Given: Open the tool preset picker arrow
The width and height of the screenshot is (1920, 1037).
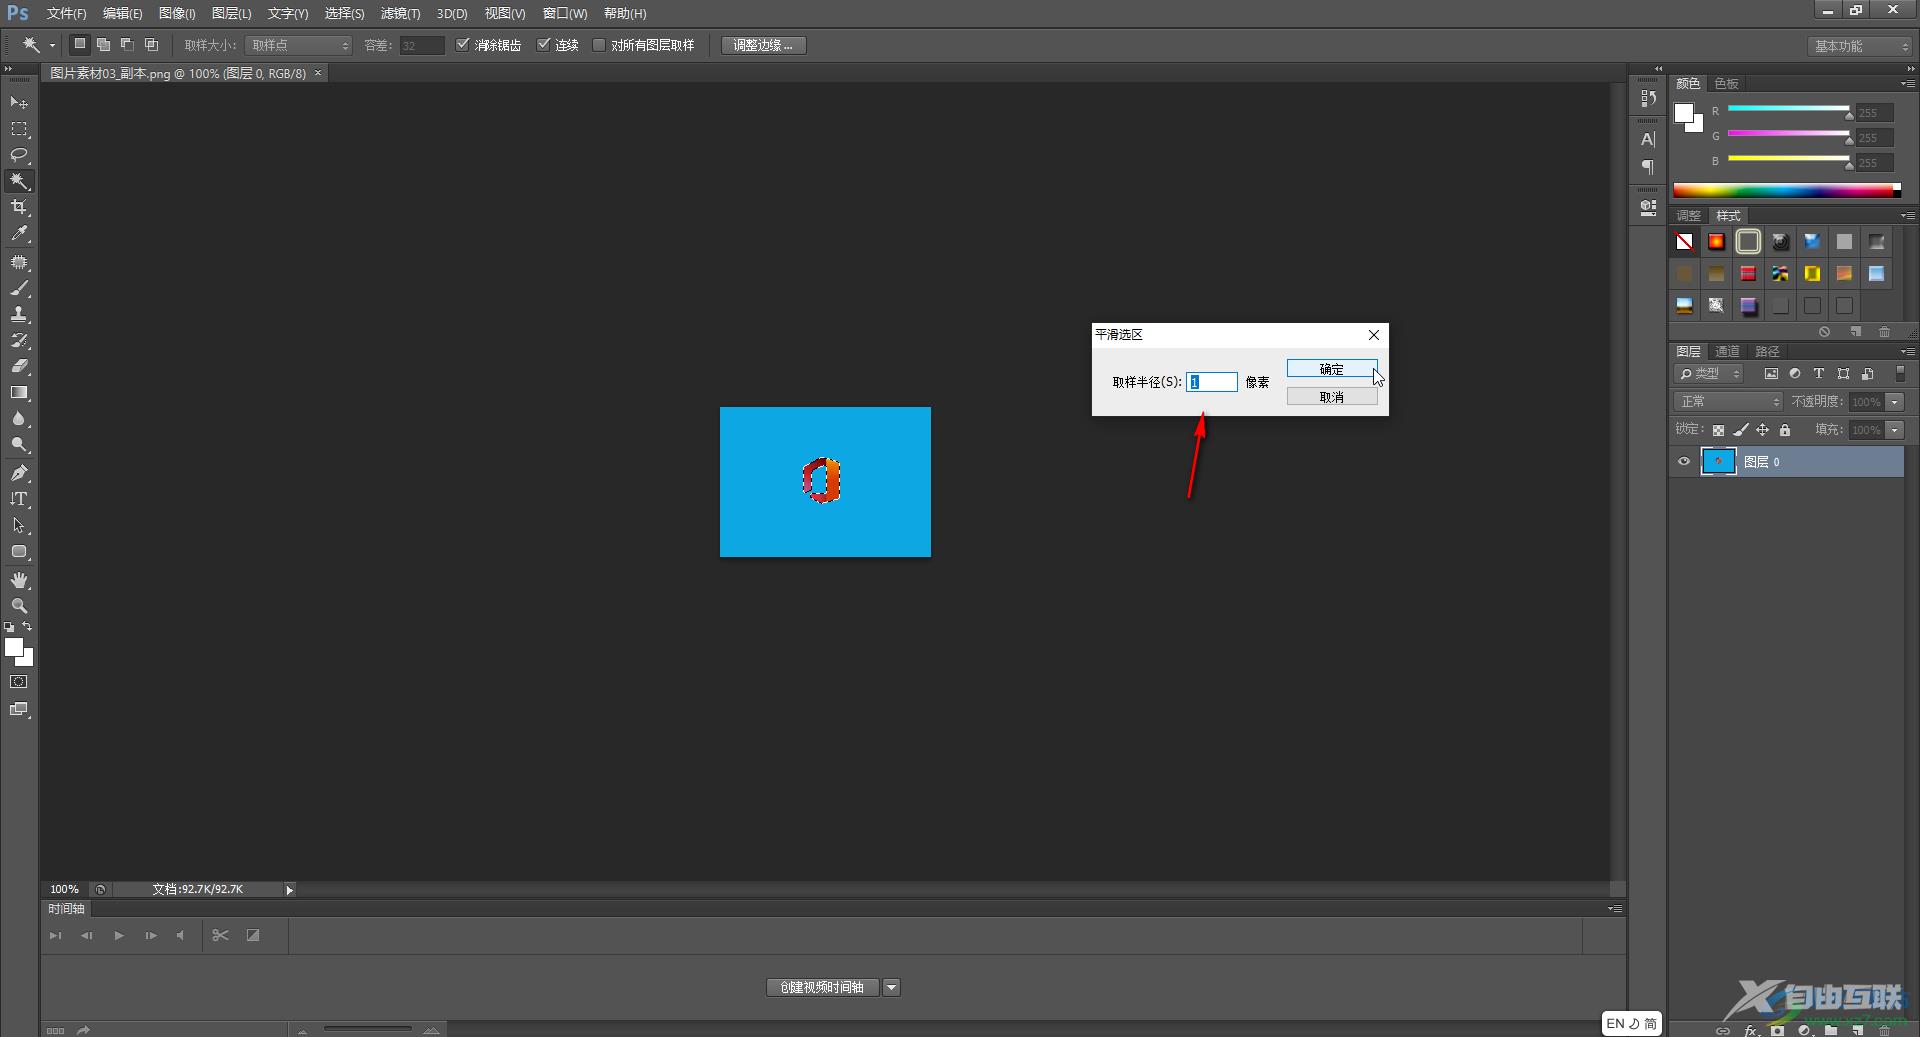Looking at the screenshot, I should (x=52, y=45).
